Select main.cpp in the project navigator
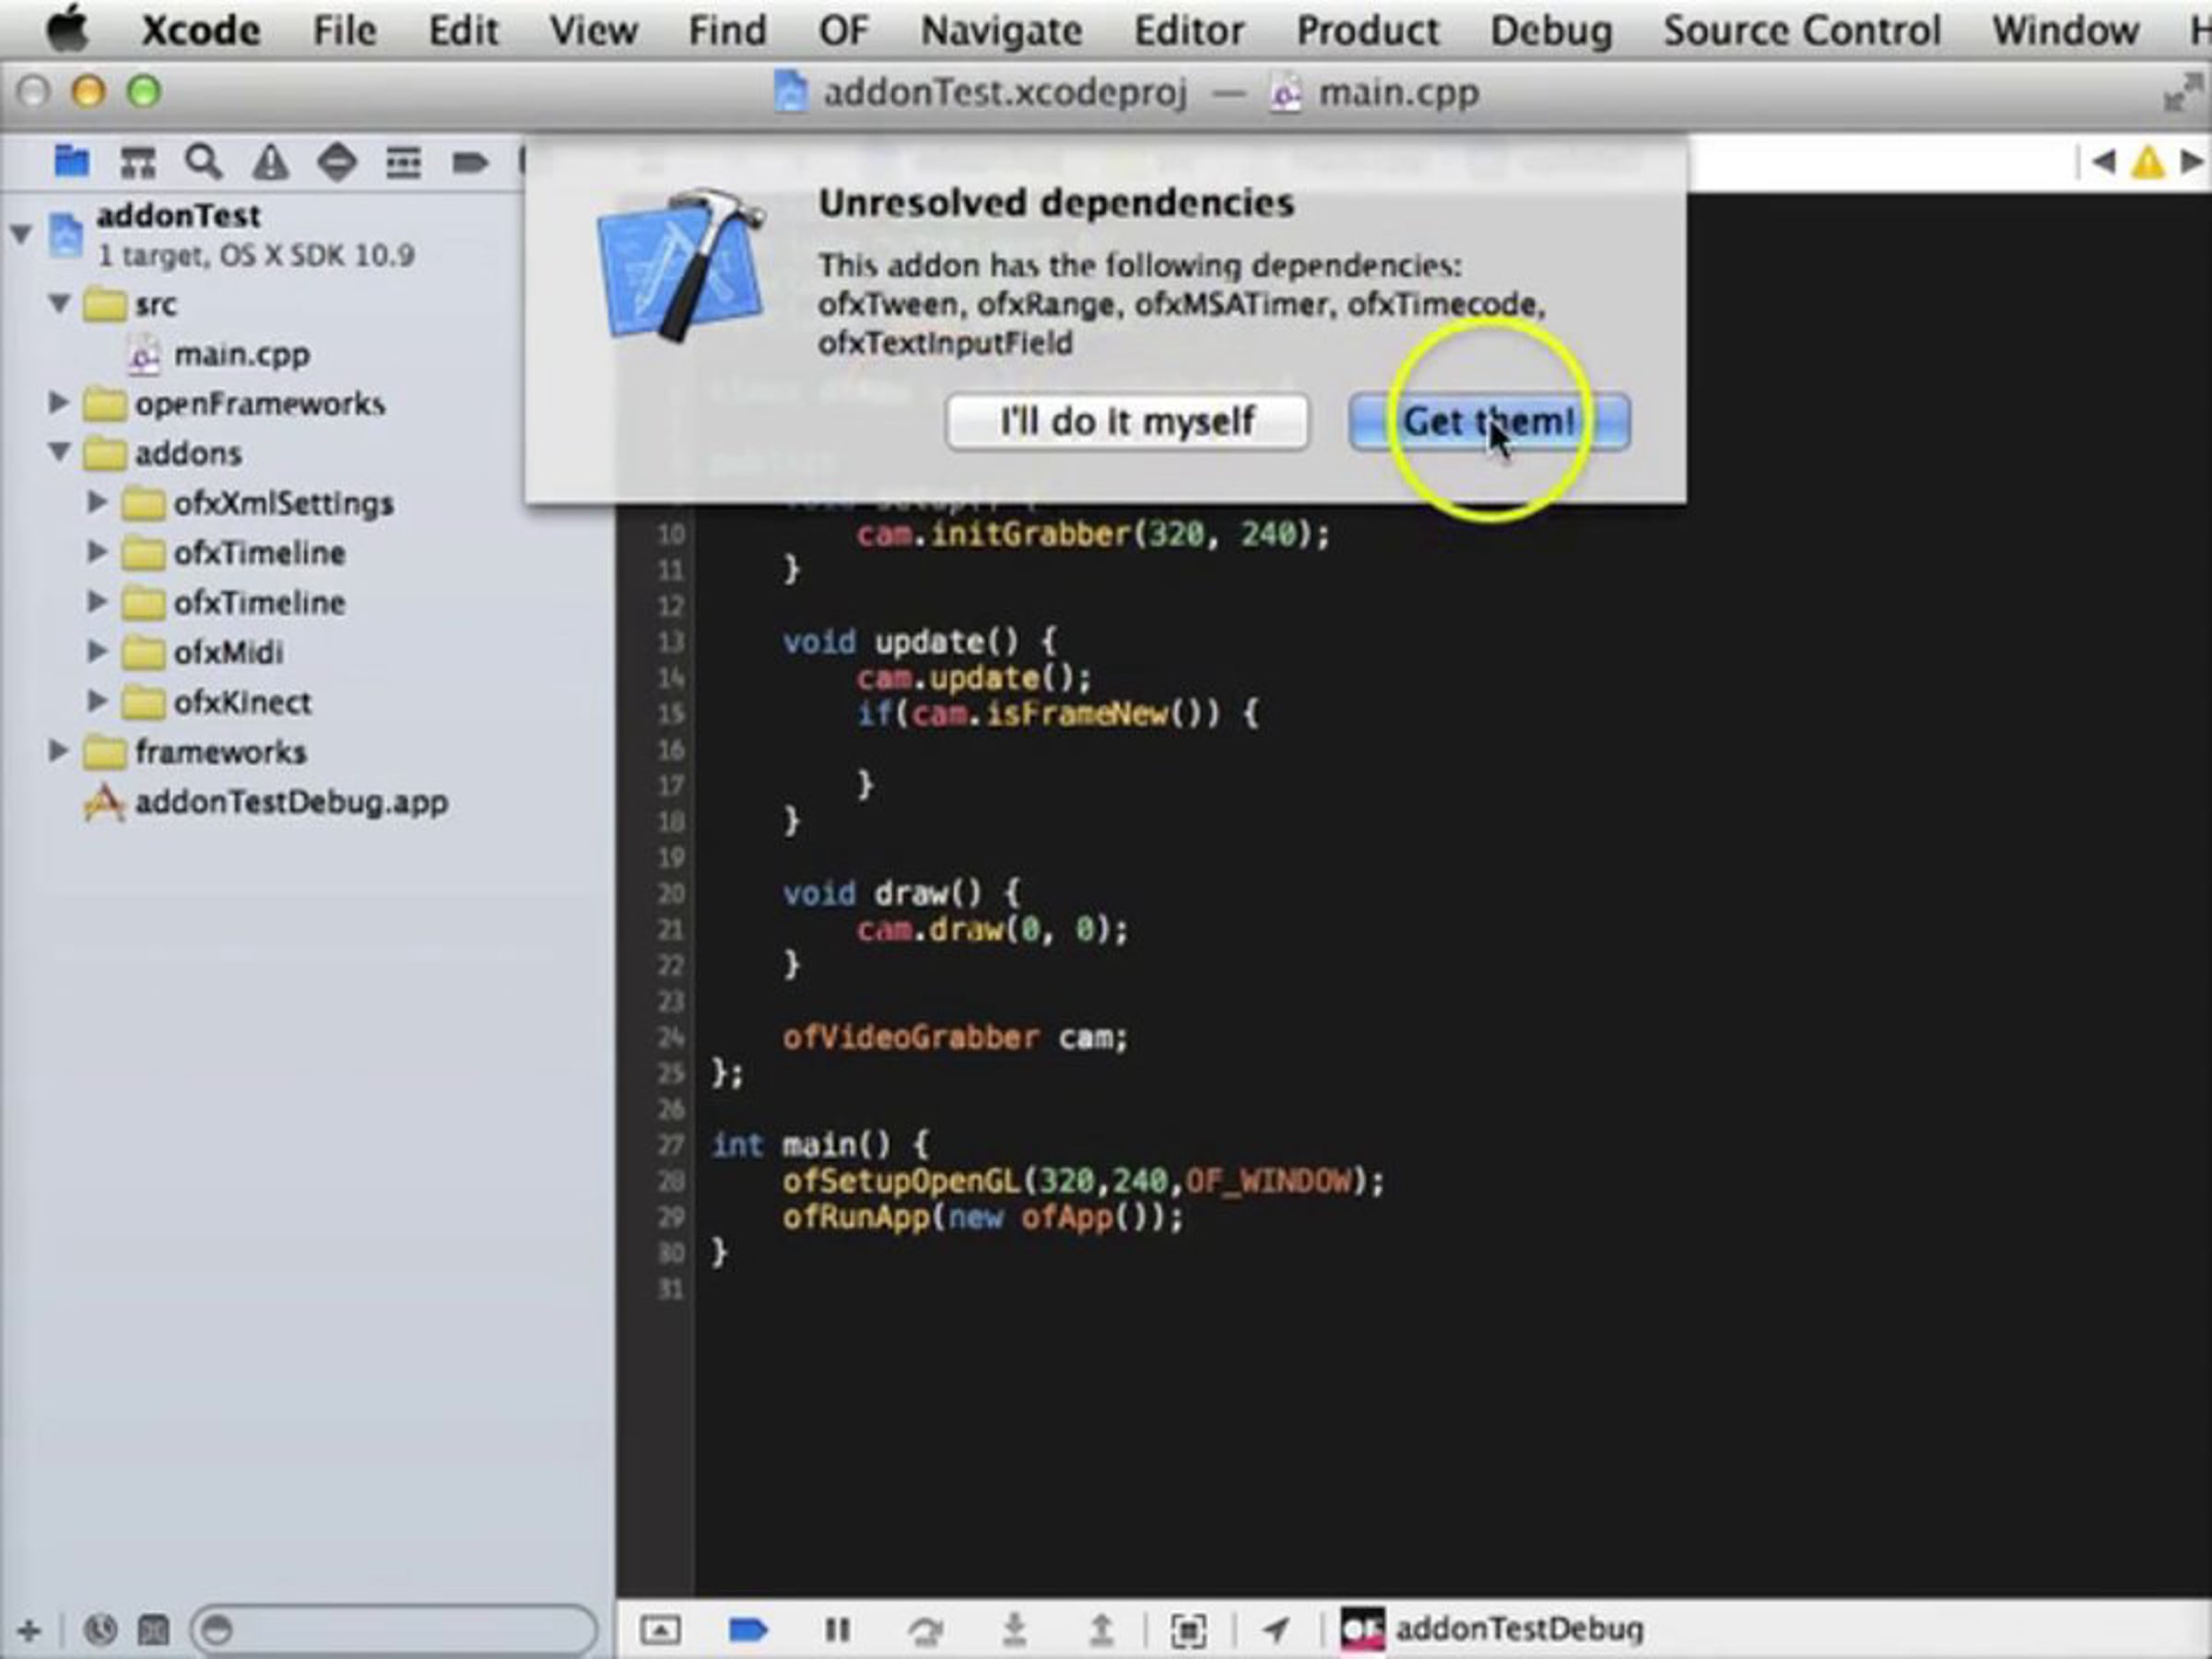The image size is (2212, 1659). 241,355
